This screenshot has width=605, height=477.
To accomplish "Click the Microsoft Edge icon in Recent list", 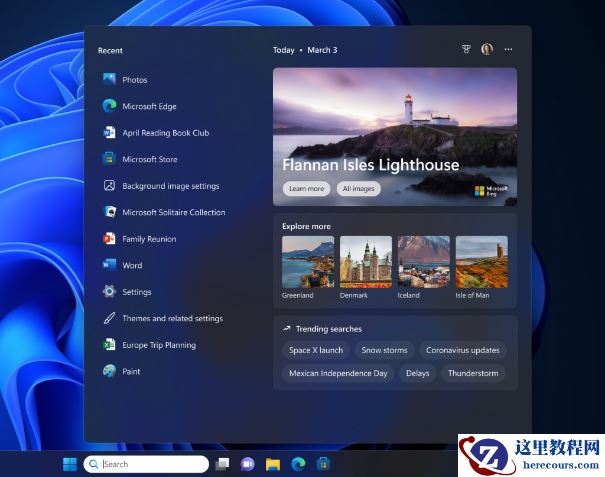I will click(x=109, y=106).
